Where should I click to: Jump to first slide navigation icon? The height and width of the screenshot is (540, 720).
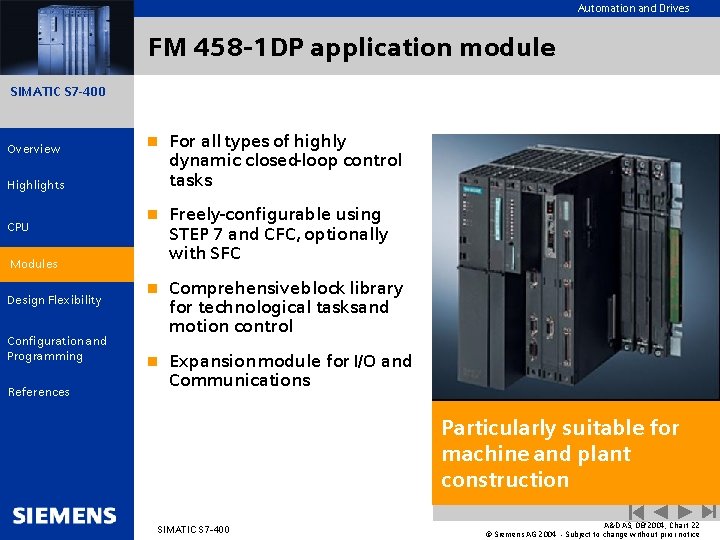click(636, 512)
